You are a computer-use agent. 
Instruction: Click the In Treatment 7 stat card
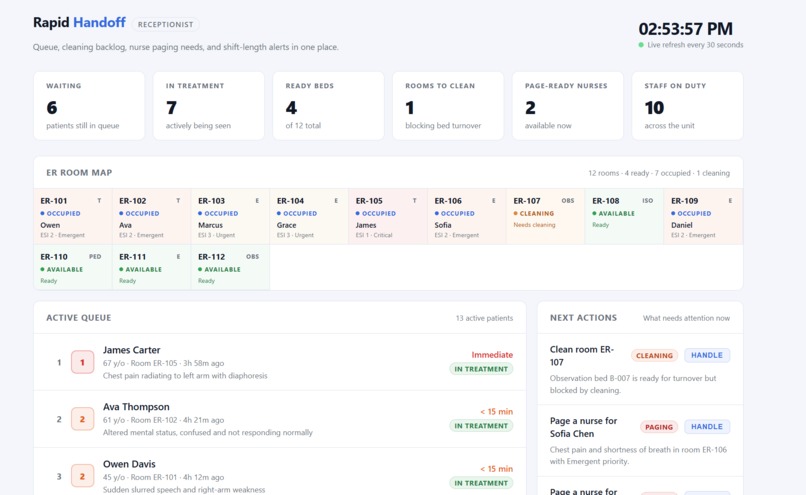(x=209, y=106)
